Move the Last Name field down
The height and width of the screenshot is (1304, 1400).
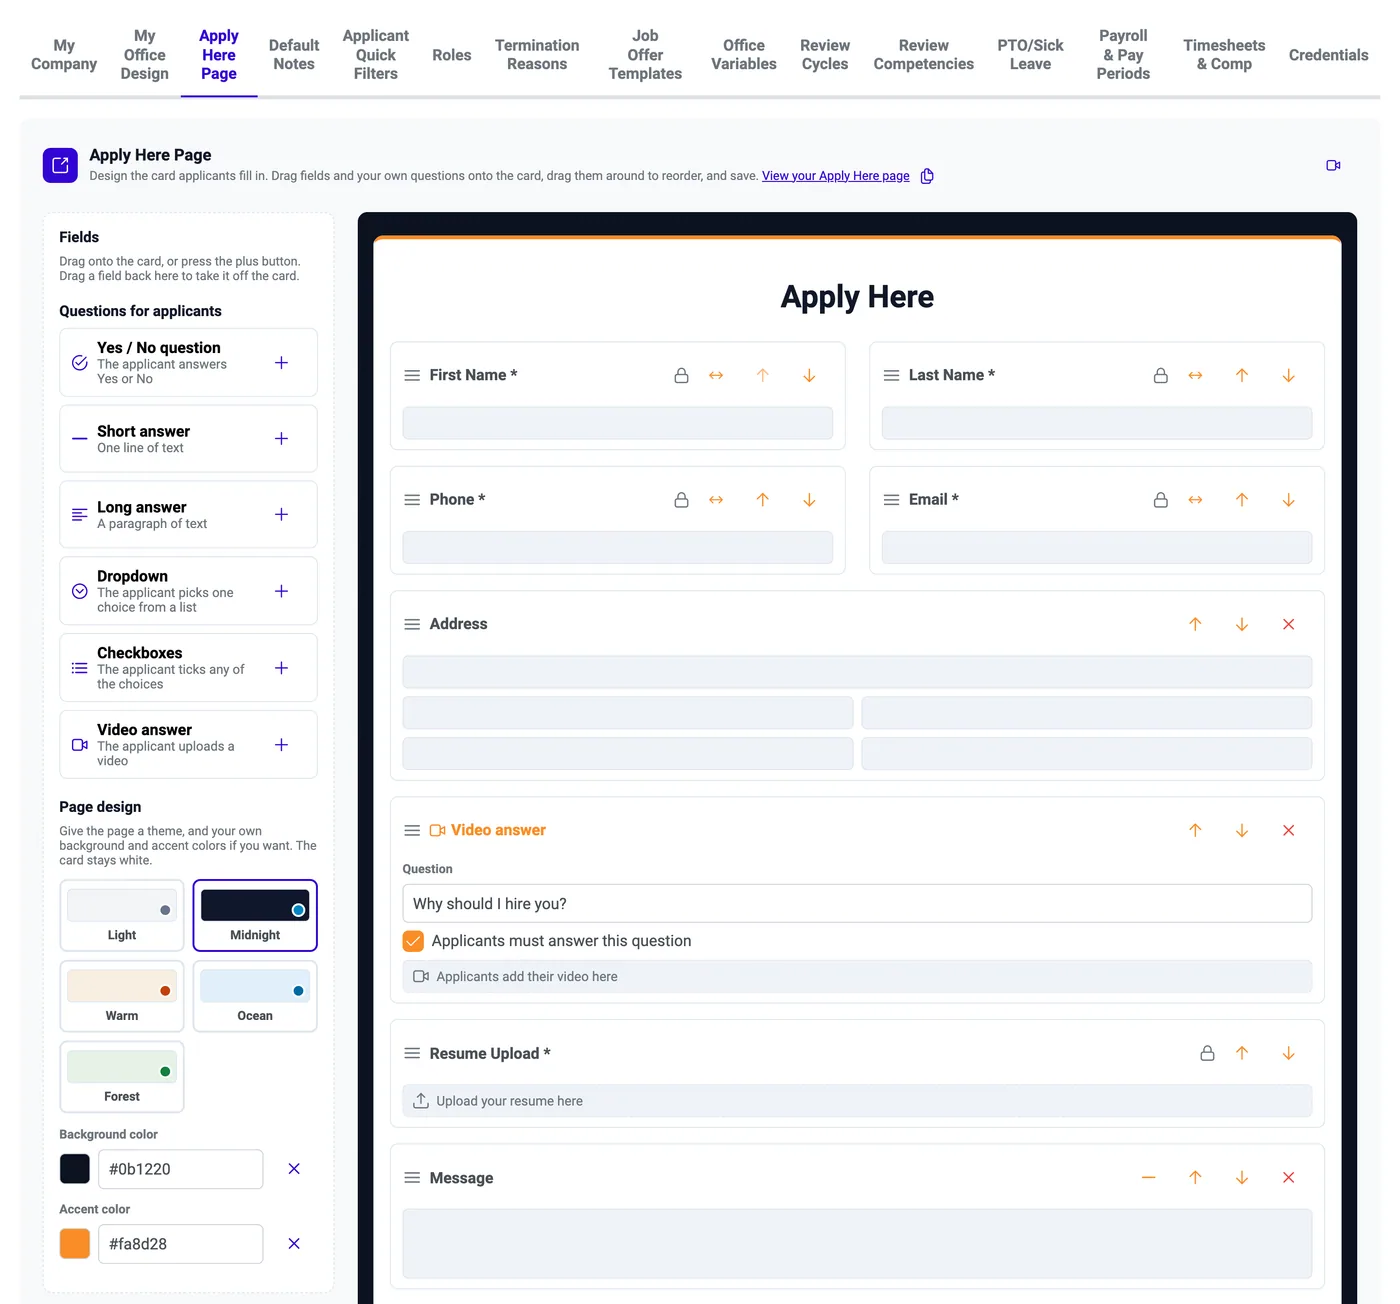1288,375
